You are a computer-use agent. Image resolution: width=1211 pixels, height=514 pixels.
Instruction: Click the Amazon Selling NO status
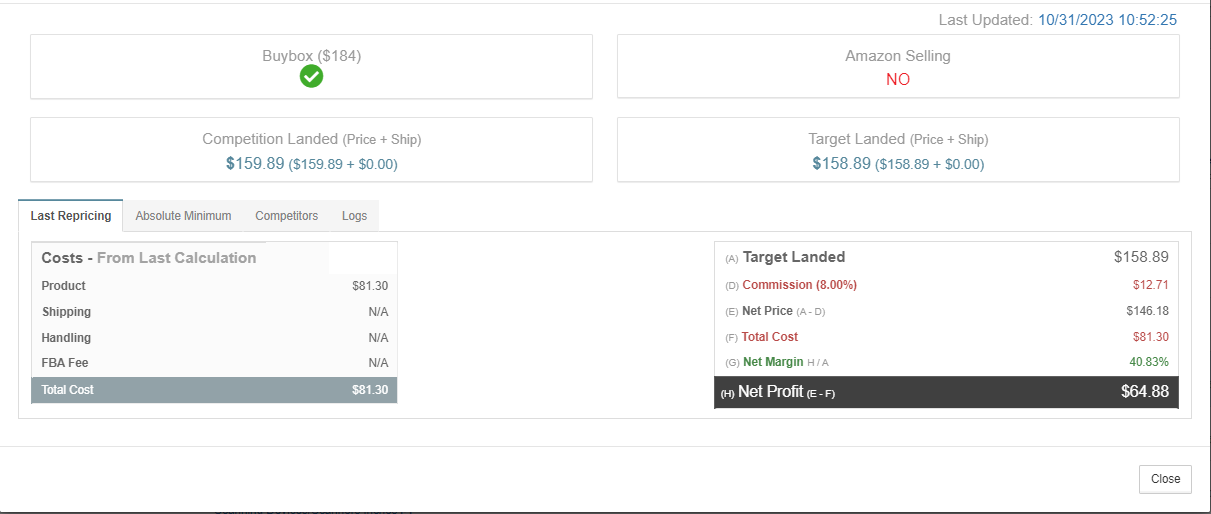[898, 80]
